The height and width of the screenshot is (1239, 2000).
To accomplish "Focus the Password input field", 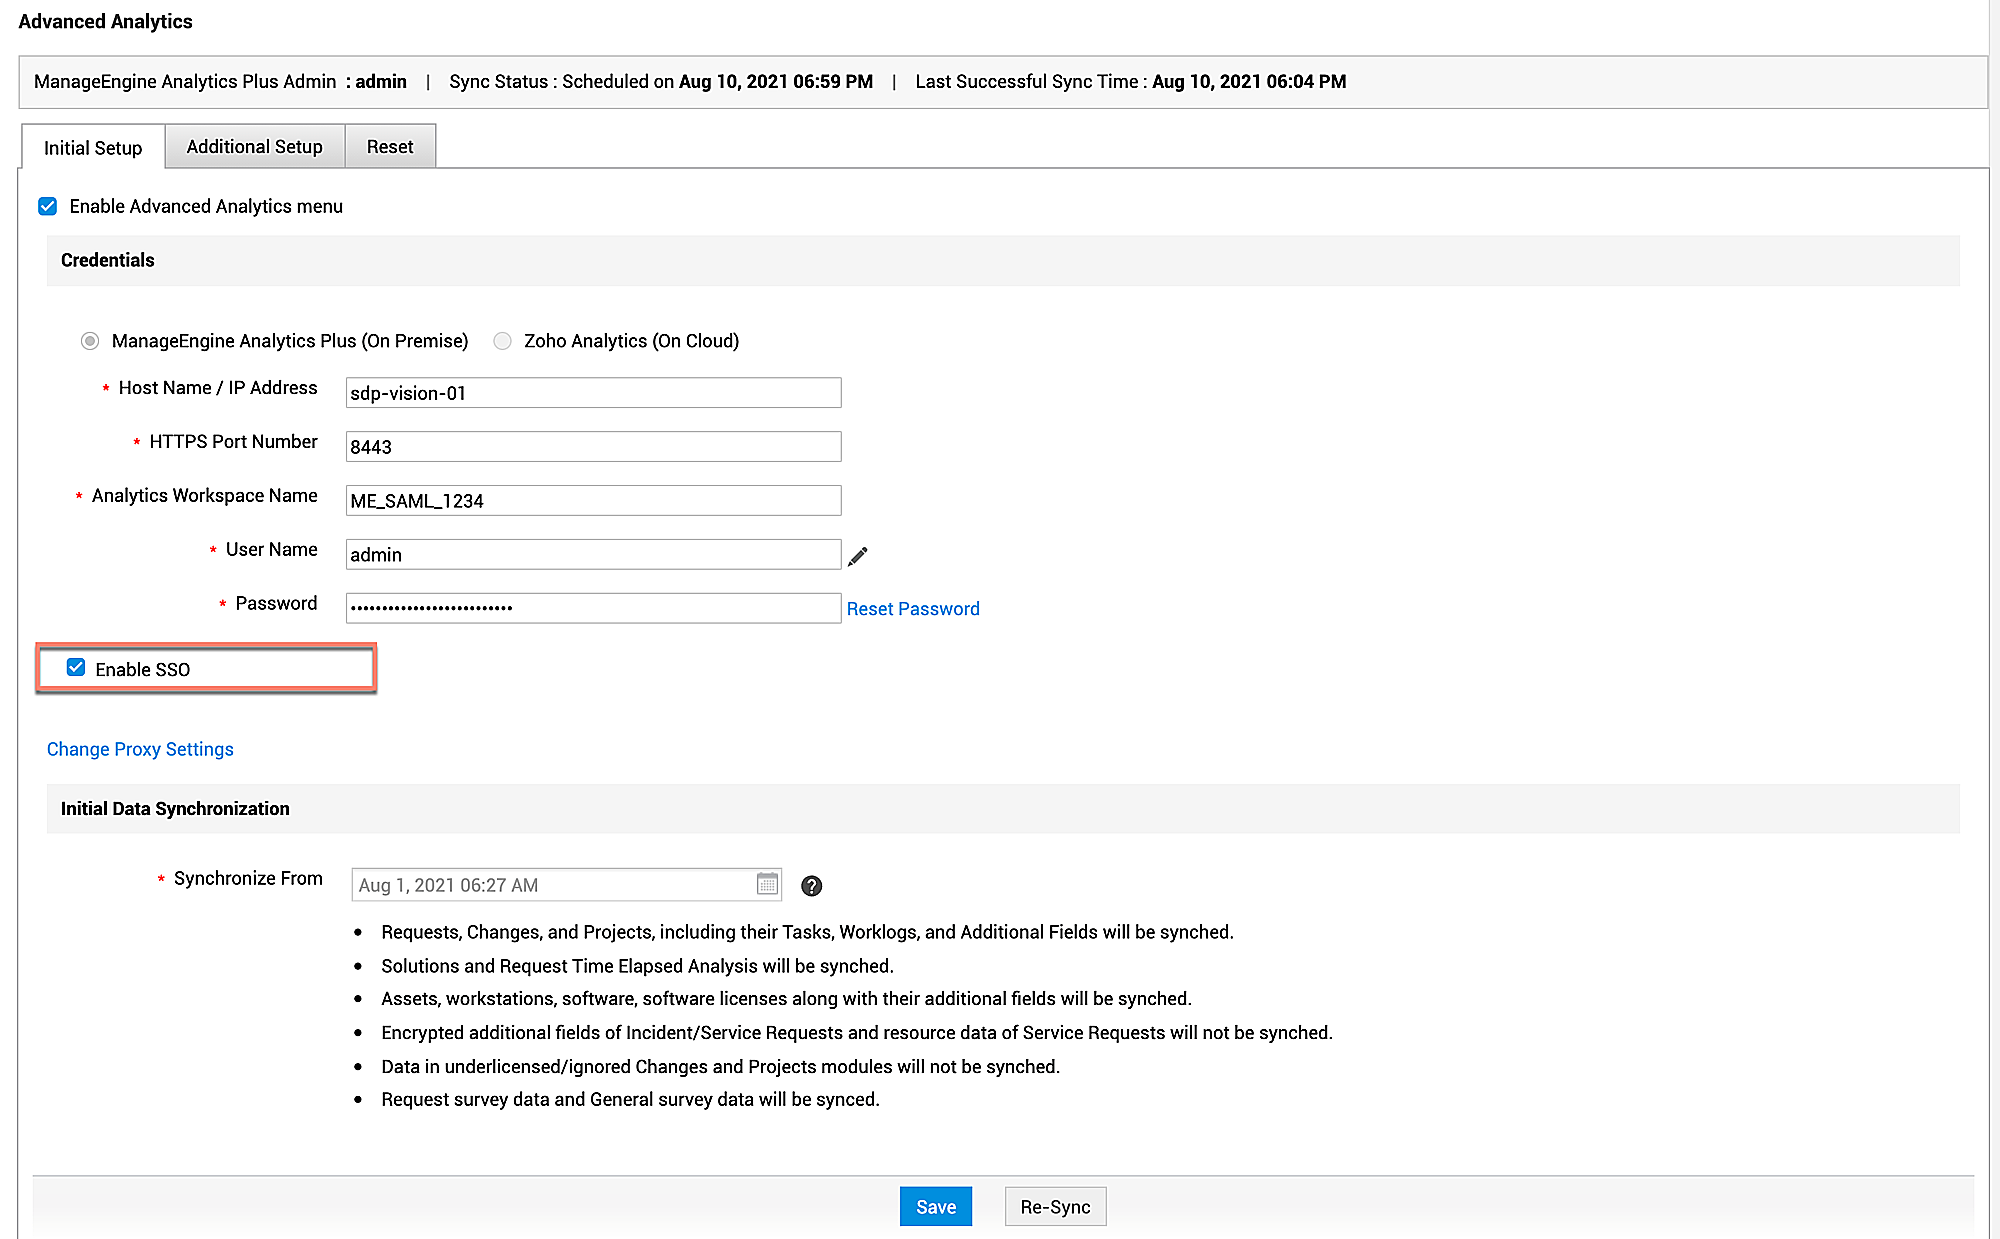I will pyautogui.click(x=593, y=608).
